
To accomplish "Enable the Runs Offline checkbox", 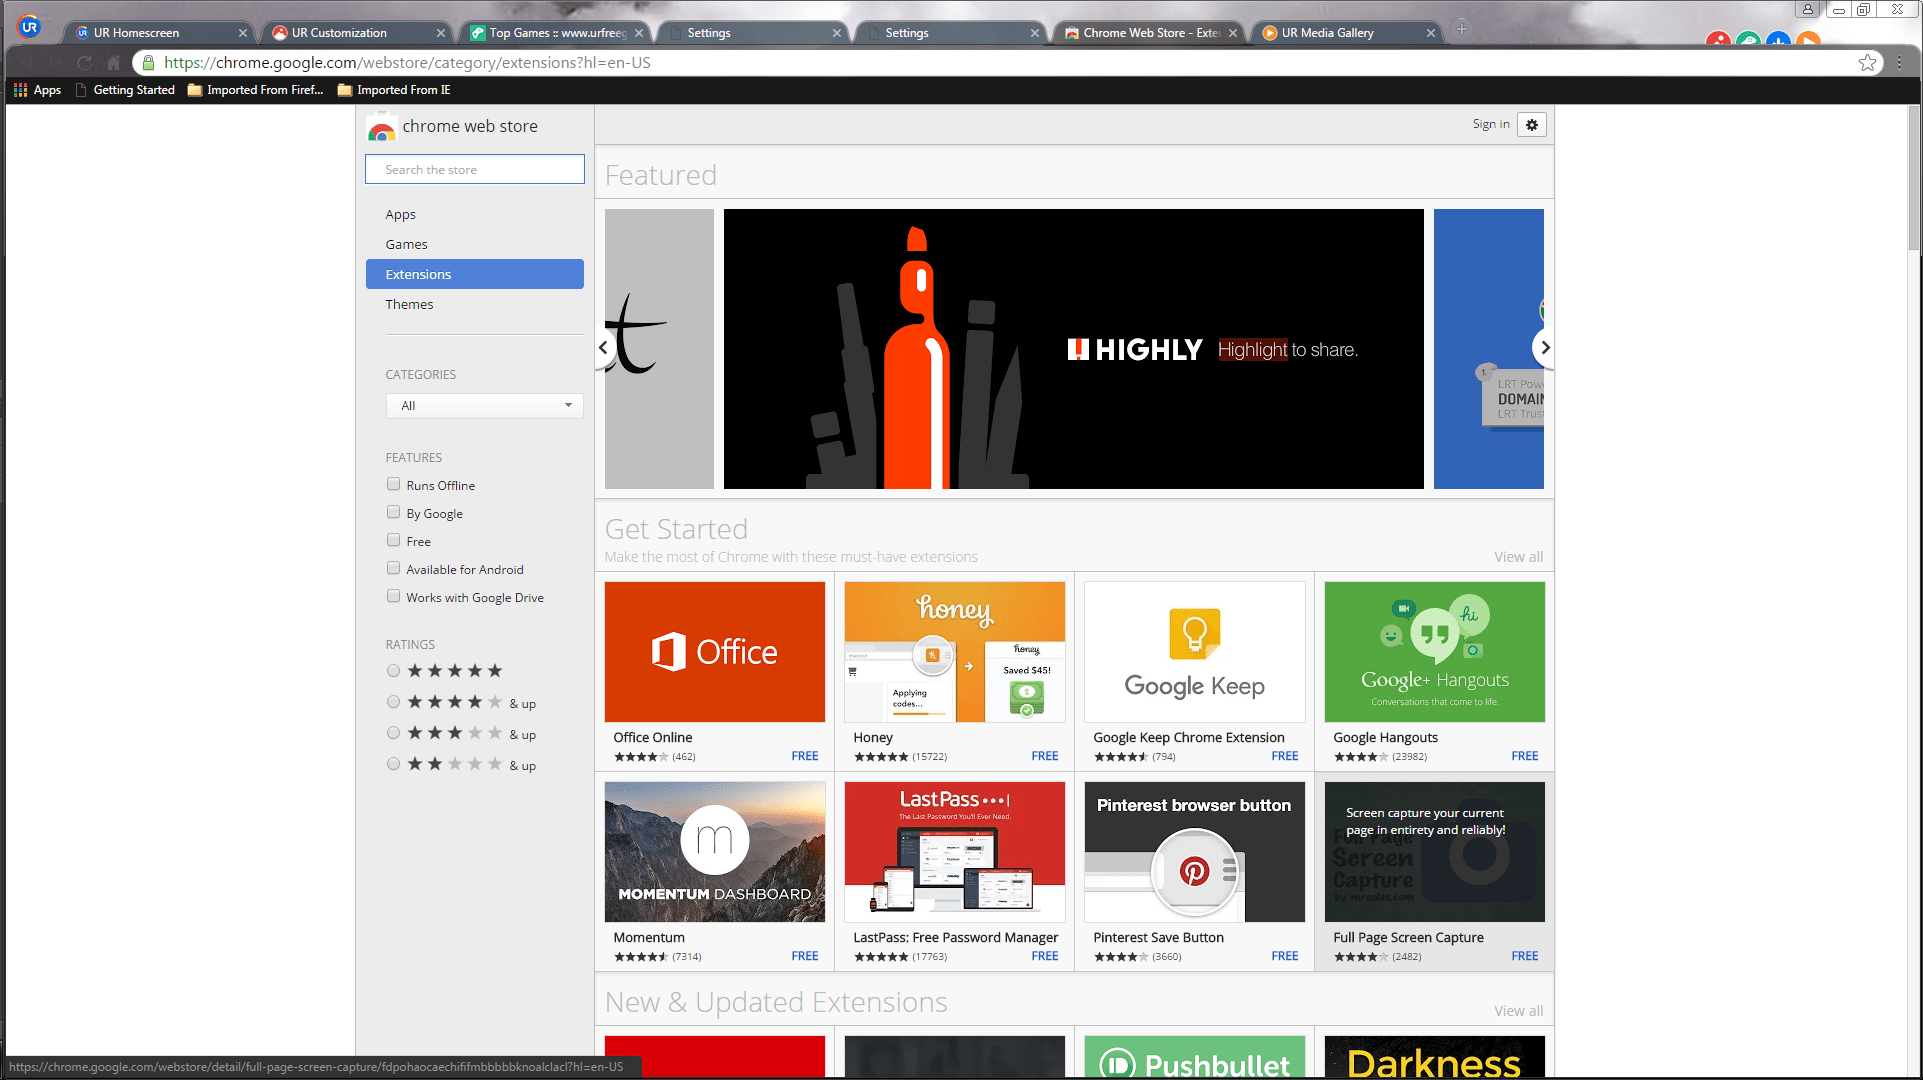I will (x=393, y=484).
